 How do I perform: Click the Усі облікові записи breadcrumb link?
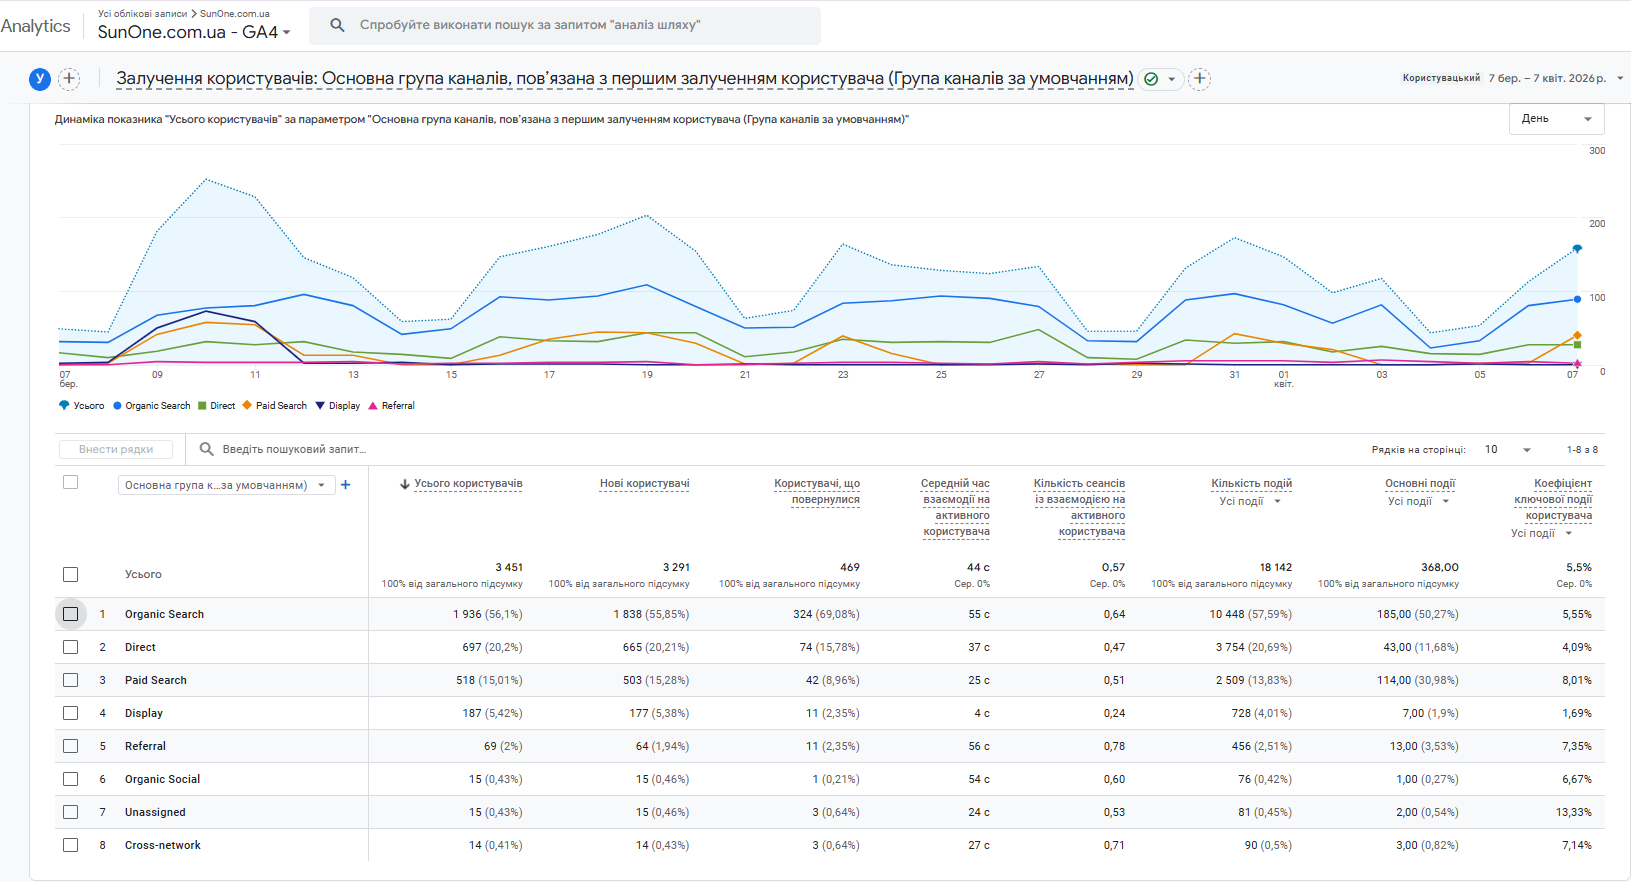pyautogui.click(x=142, y=14)
